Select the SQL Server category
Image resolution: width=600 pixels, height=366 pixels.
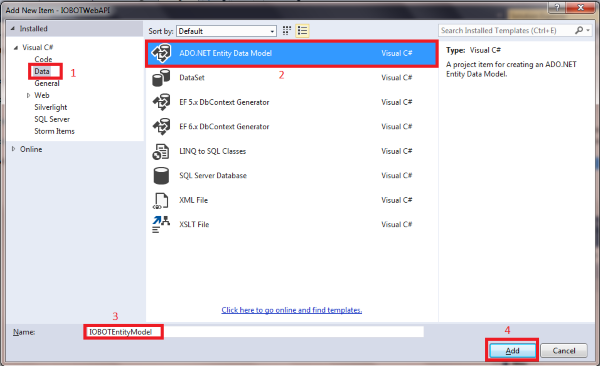52,119
